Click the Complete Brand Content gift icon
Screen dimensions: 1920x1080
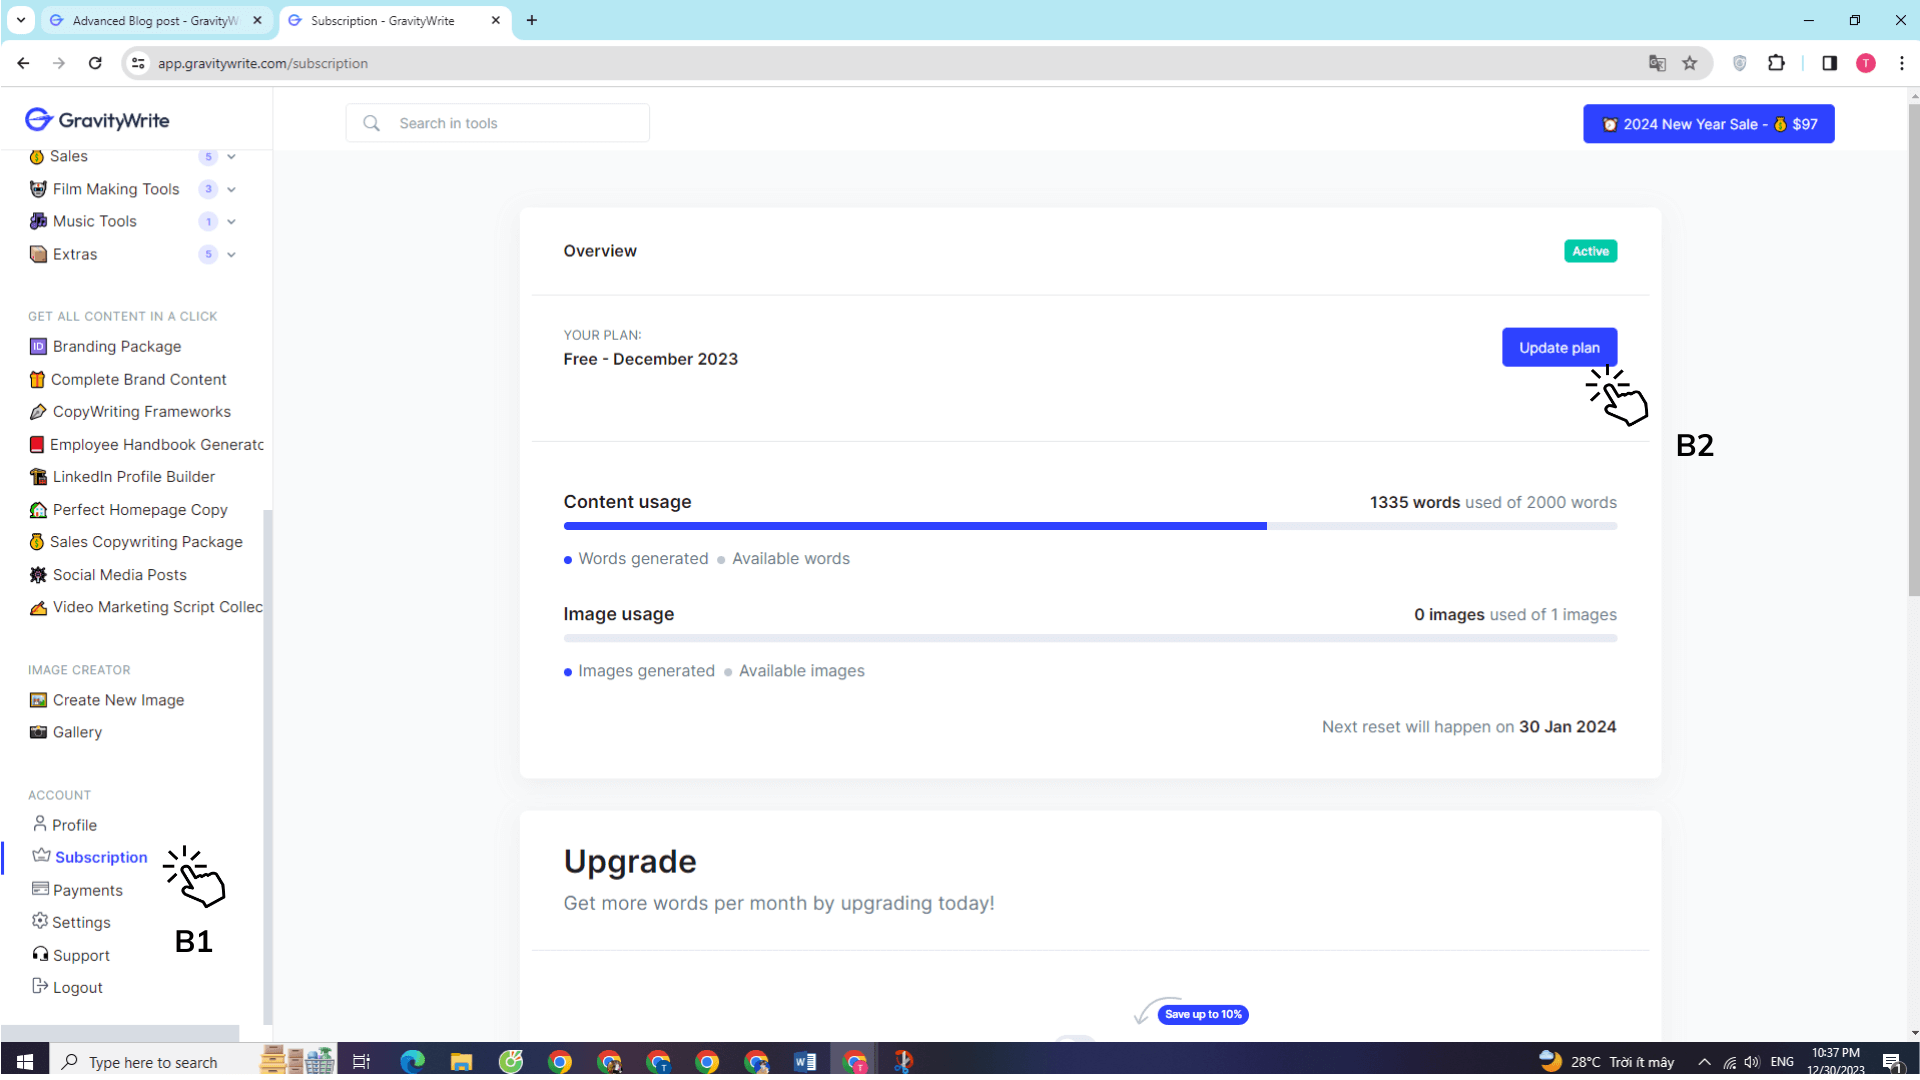pyautogui.click(x=37, y=379)
